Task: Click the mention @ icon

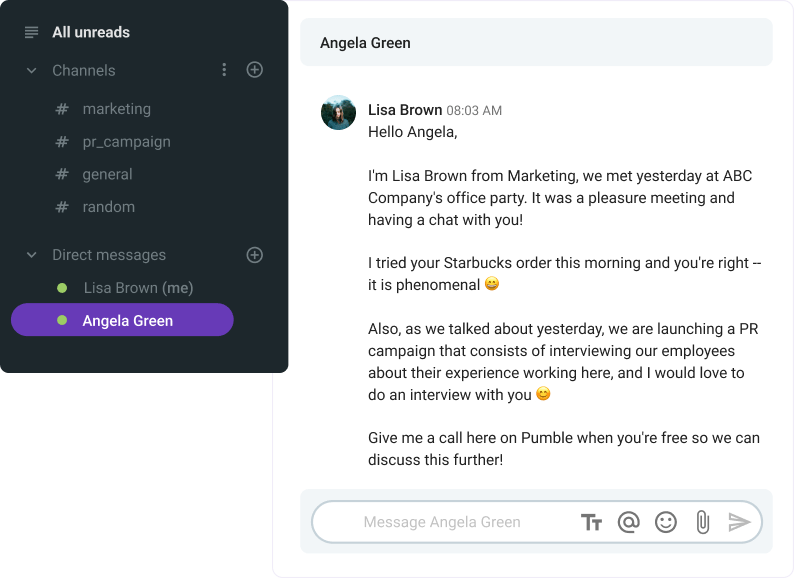Action: tap(628, 522)
